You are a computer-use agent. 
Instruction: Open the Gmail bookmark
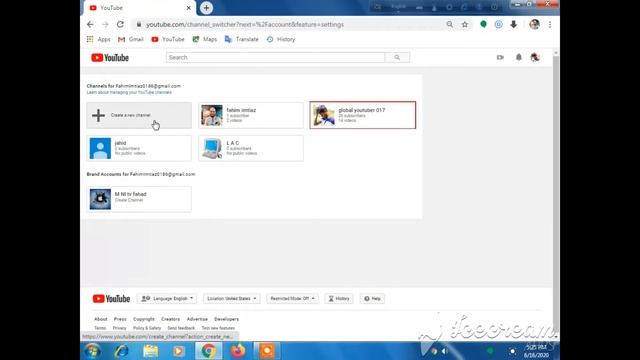pos(131,39)
